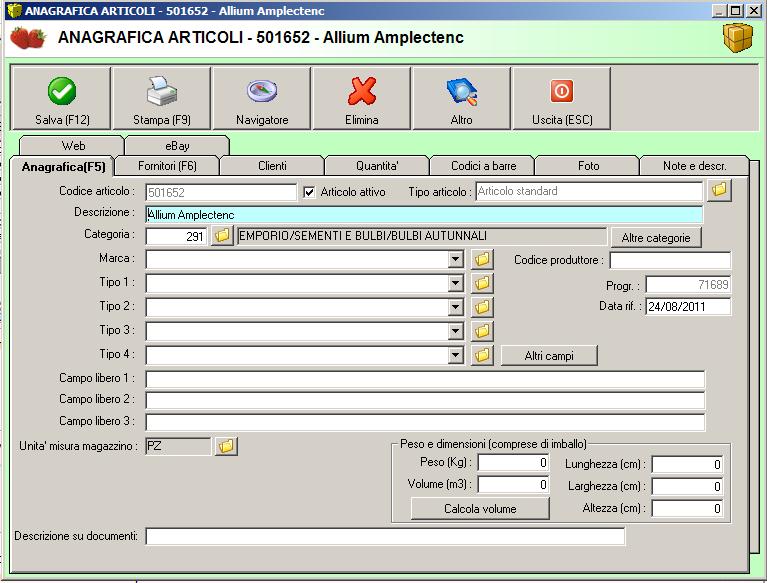Click the Altezza (cm) input field

tap(687, 508)
